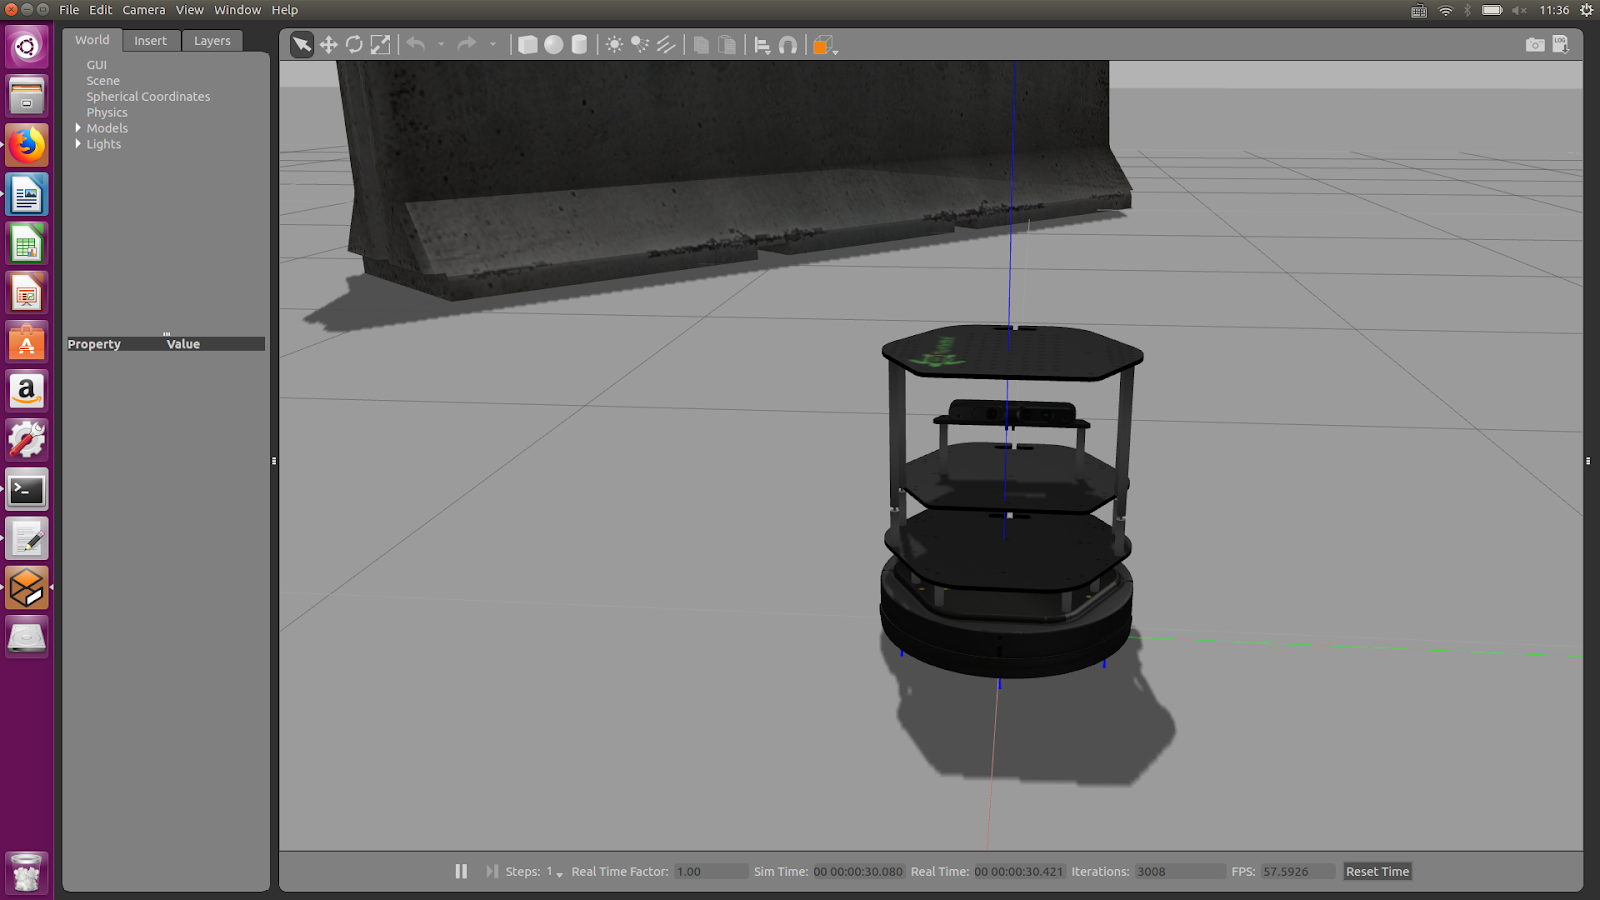The width and height of the screenshot is (1600, 900).
Task: Insert a sphere shape
Action: pyautogui.click(x=553, y=45)
